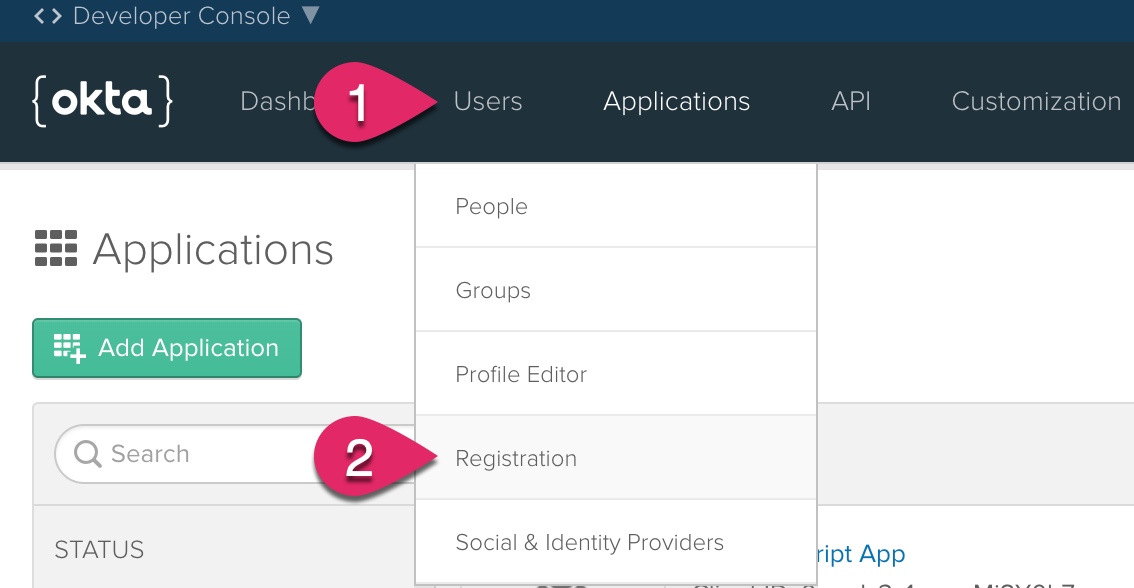1134x588 pixels.
Task: Click the magnifier icon in Search box
Action: tap(88, 454)
